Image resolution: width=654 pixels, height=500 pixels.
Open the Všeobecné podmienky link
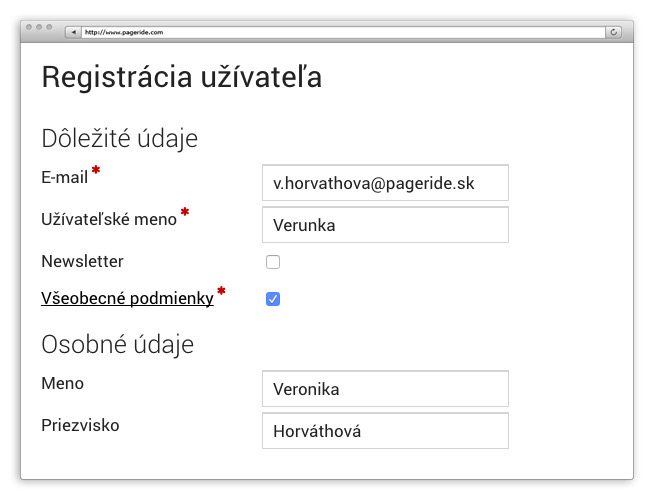point(127,298)
